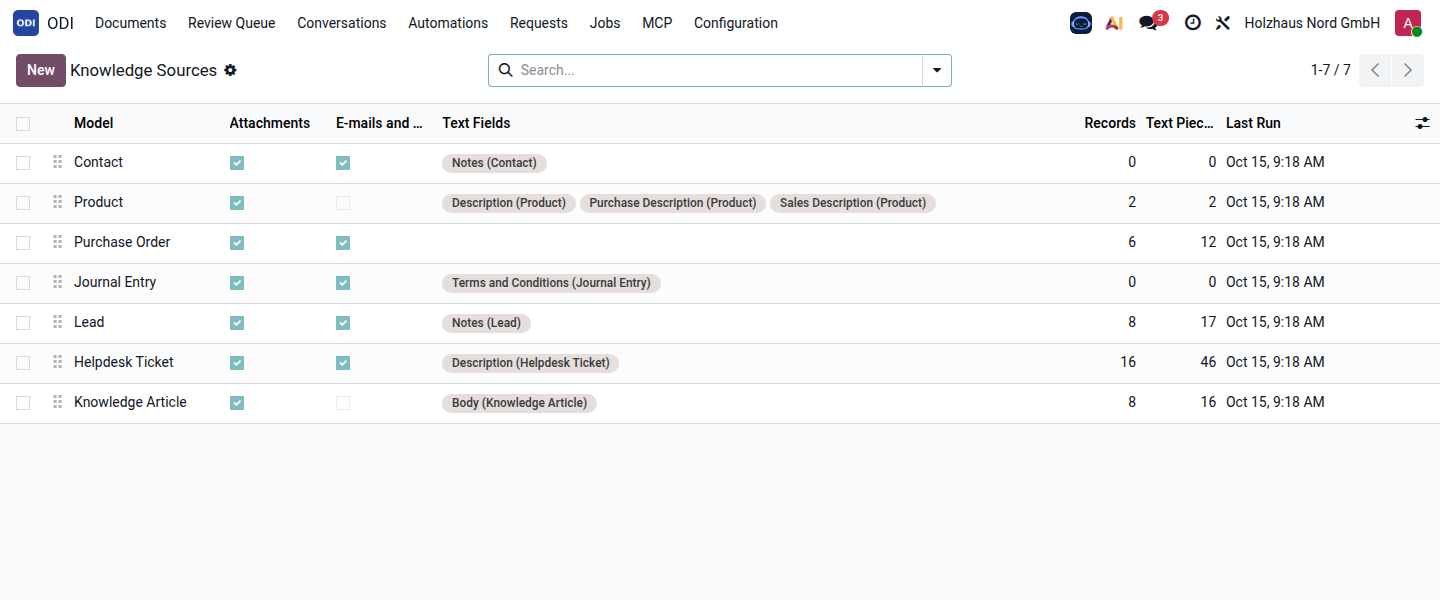Image resolution: width=1440 pixels, height=600 pixels.
Task: Grab the drag handle for Lead row
Action: click(57, 322)
